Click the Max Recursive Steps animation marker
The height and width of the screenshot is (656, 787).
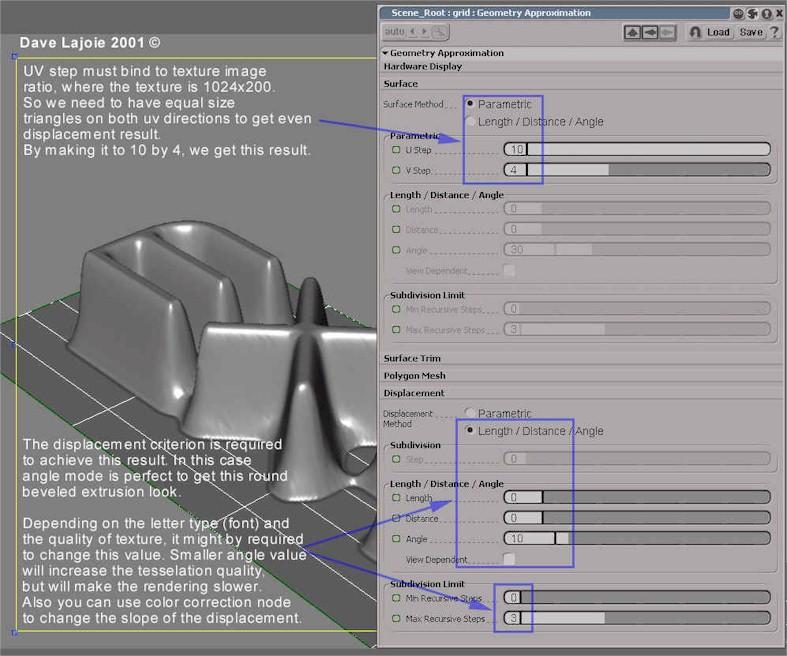pos(396,618)
